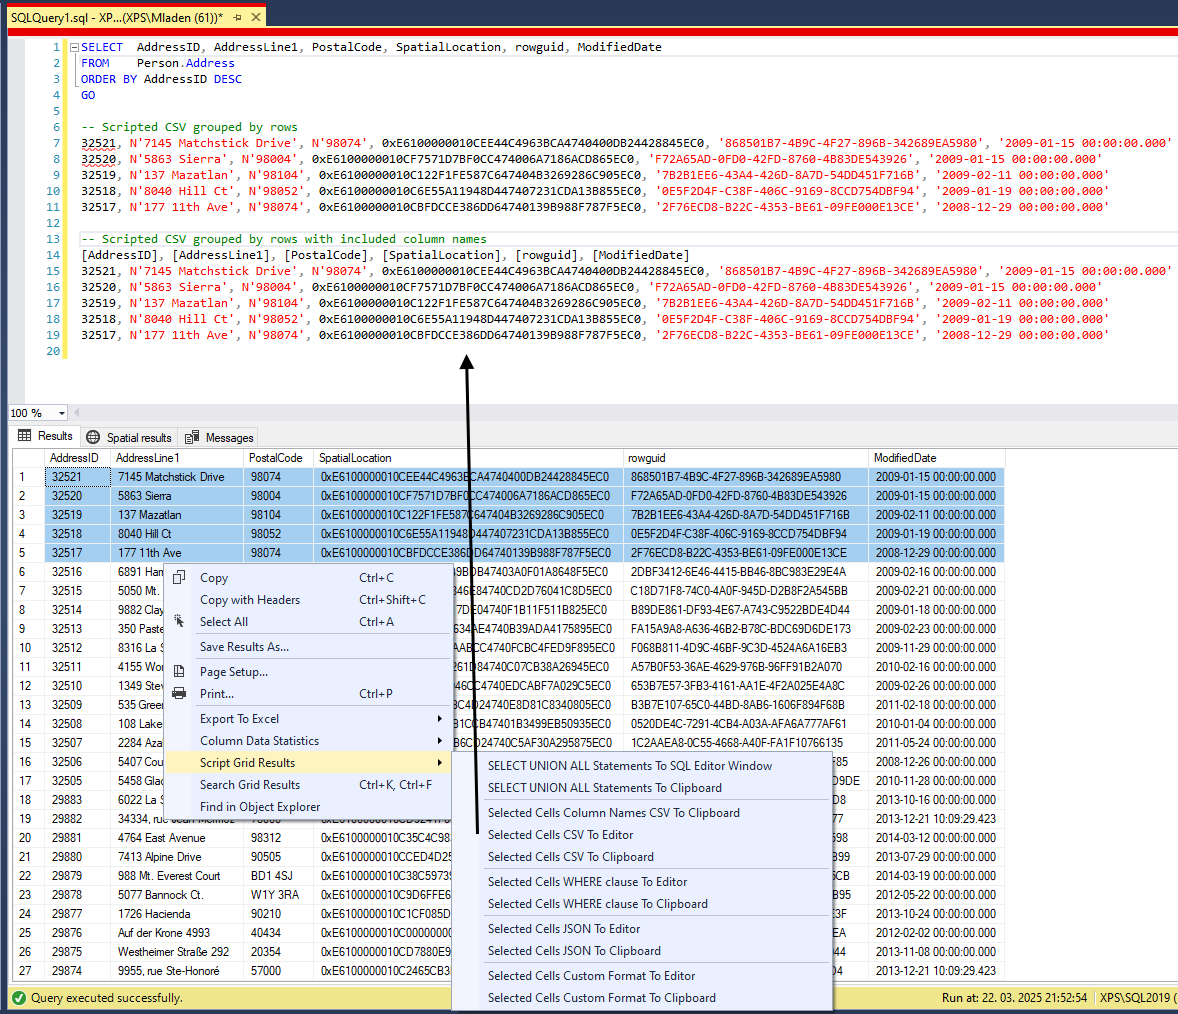This screenshot has width=1178, height=1014.
Task: Close the SQLQuery1.sql query tab
Action: pyautogui.click(x=256, y=17)
